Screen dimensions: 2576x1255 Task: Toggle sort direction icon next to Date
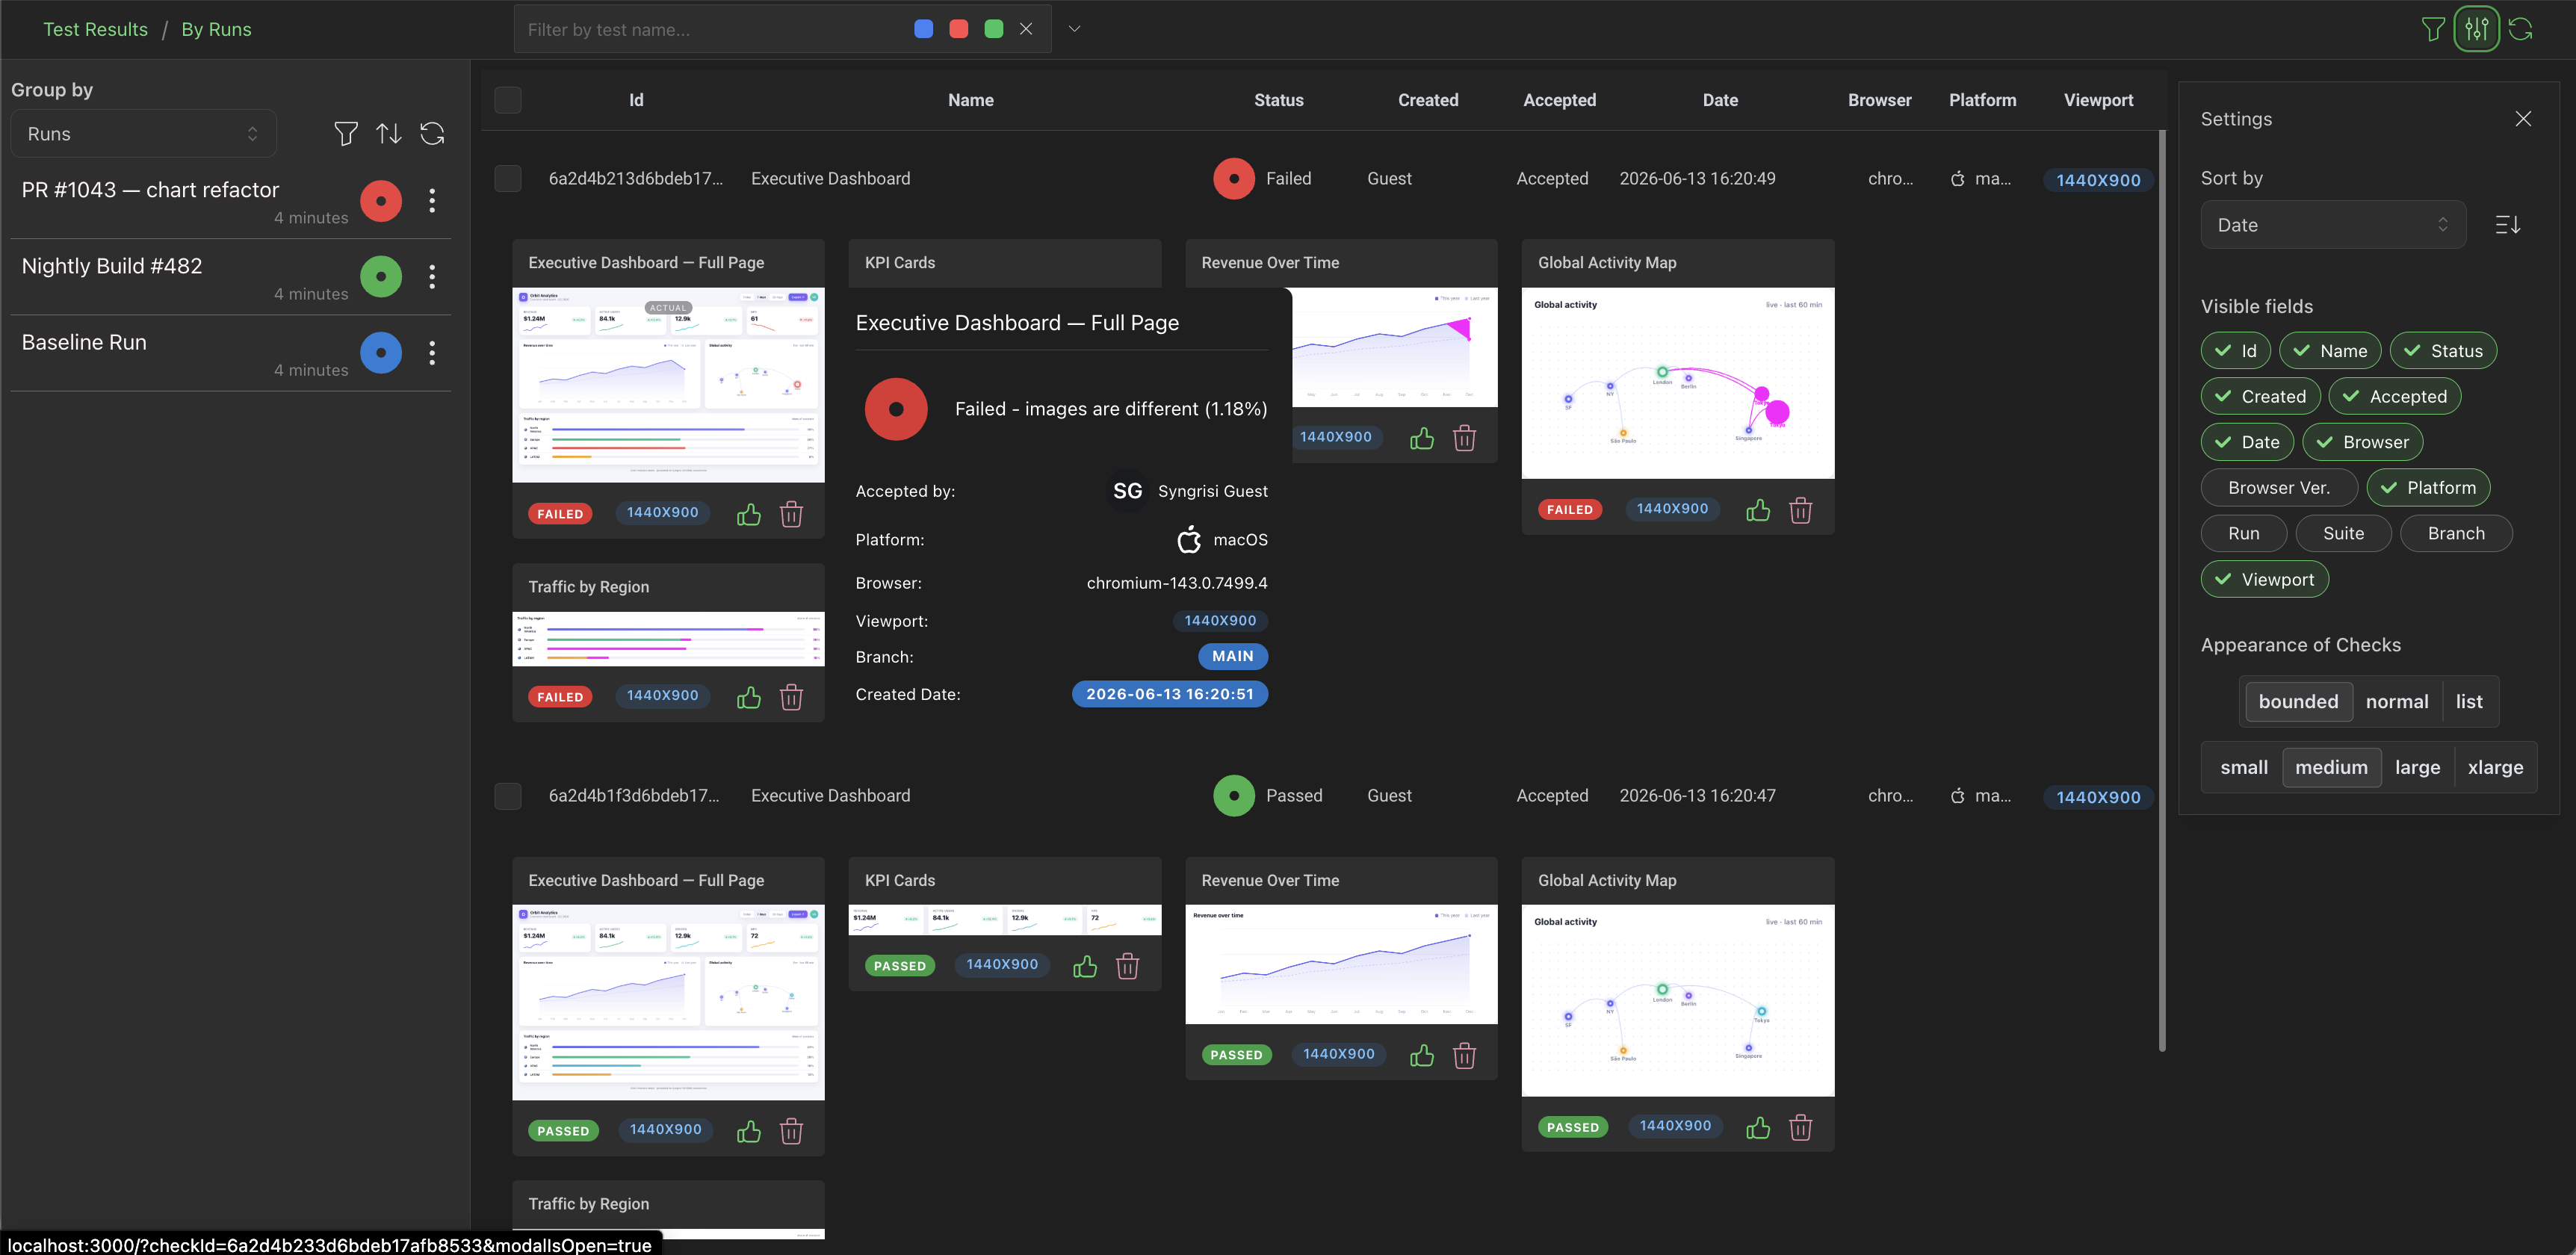(x=2508, y=225)
